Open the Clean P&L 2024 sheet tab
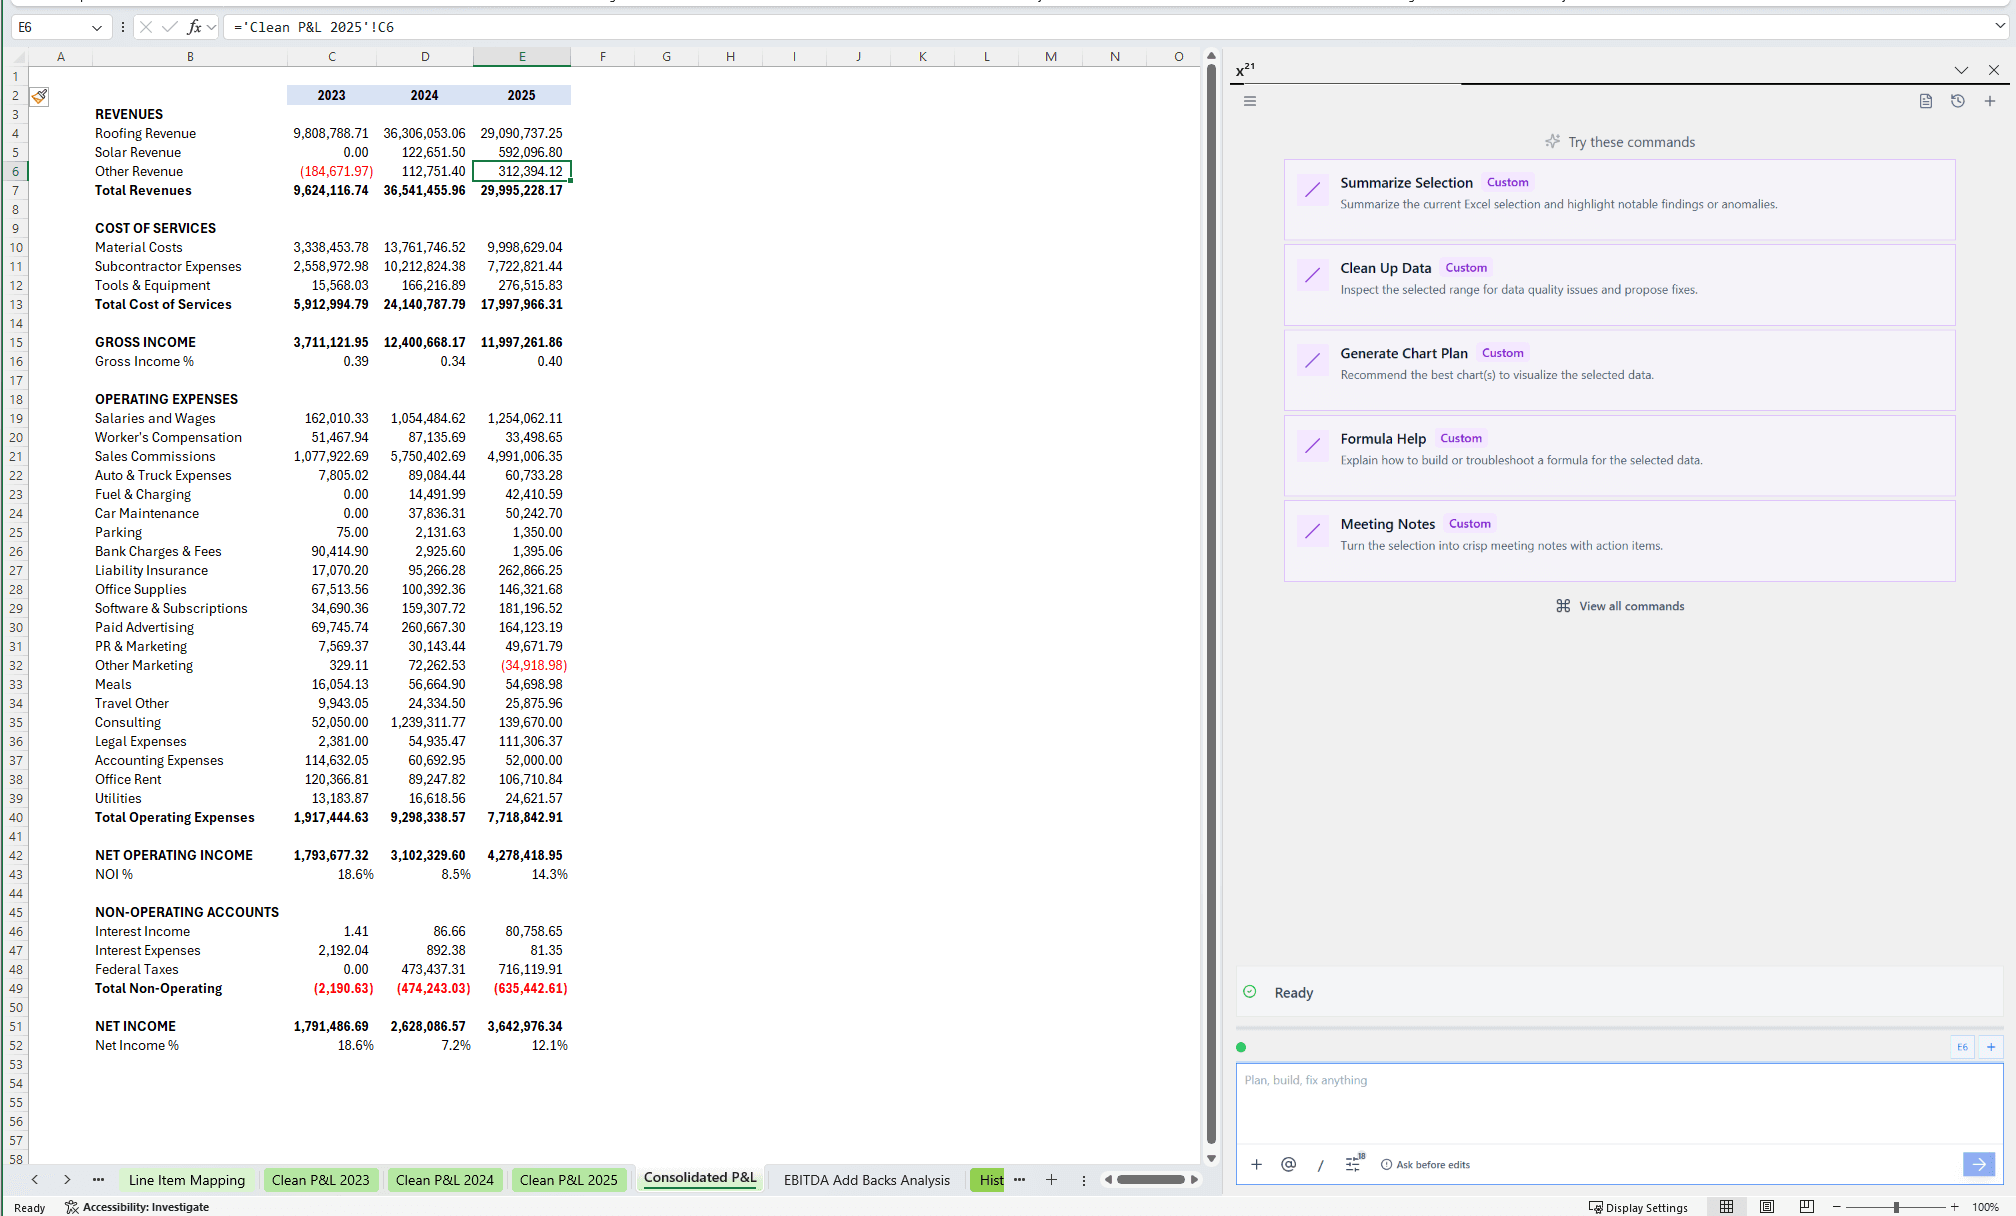This screenshot has width=2016, height=1216. tap(444, 1180)
